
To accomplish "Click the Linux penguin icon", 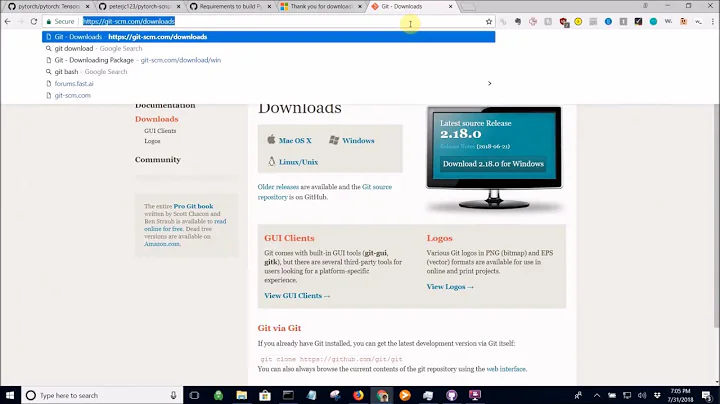I will [271, 161].
